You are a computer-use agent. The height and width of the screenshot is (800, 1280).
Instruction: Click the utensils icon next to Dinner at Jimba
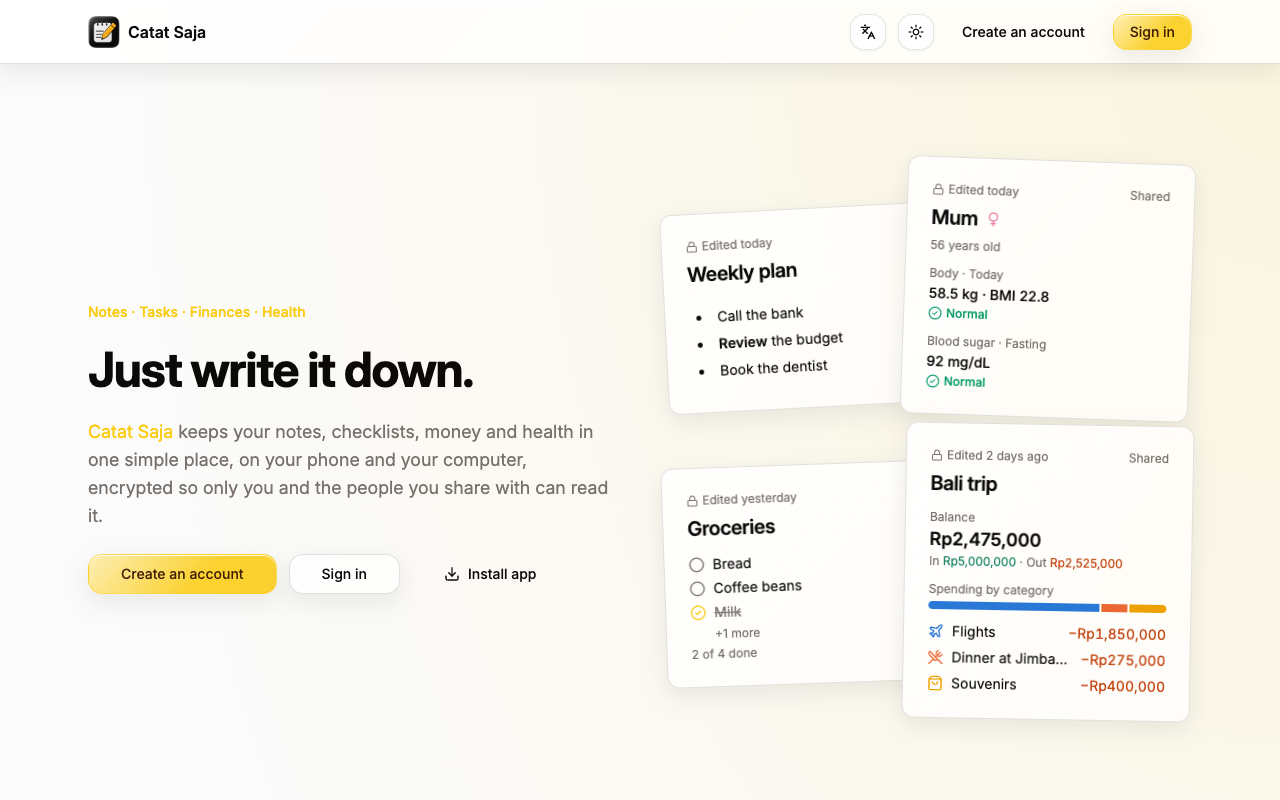click(935, 657)
